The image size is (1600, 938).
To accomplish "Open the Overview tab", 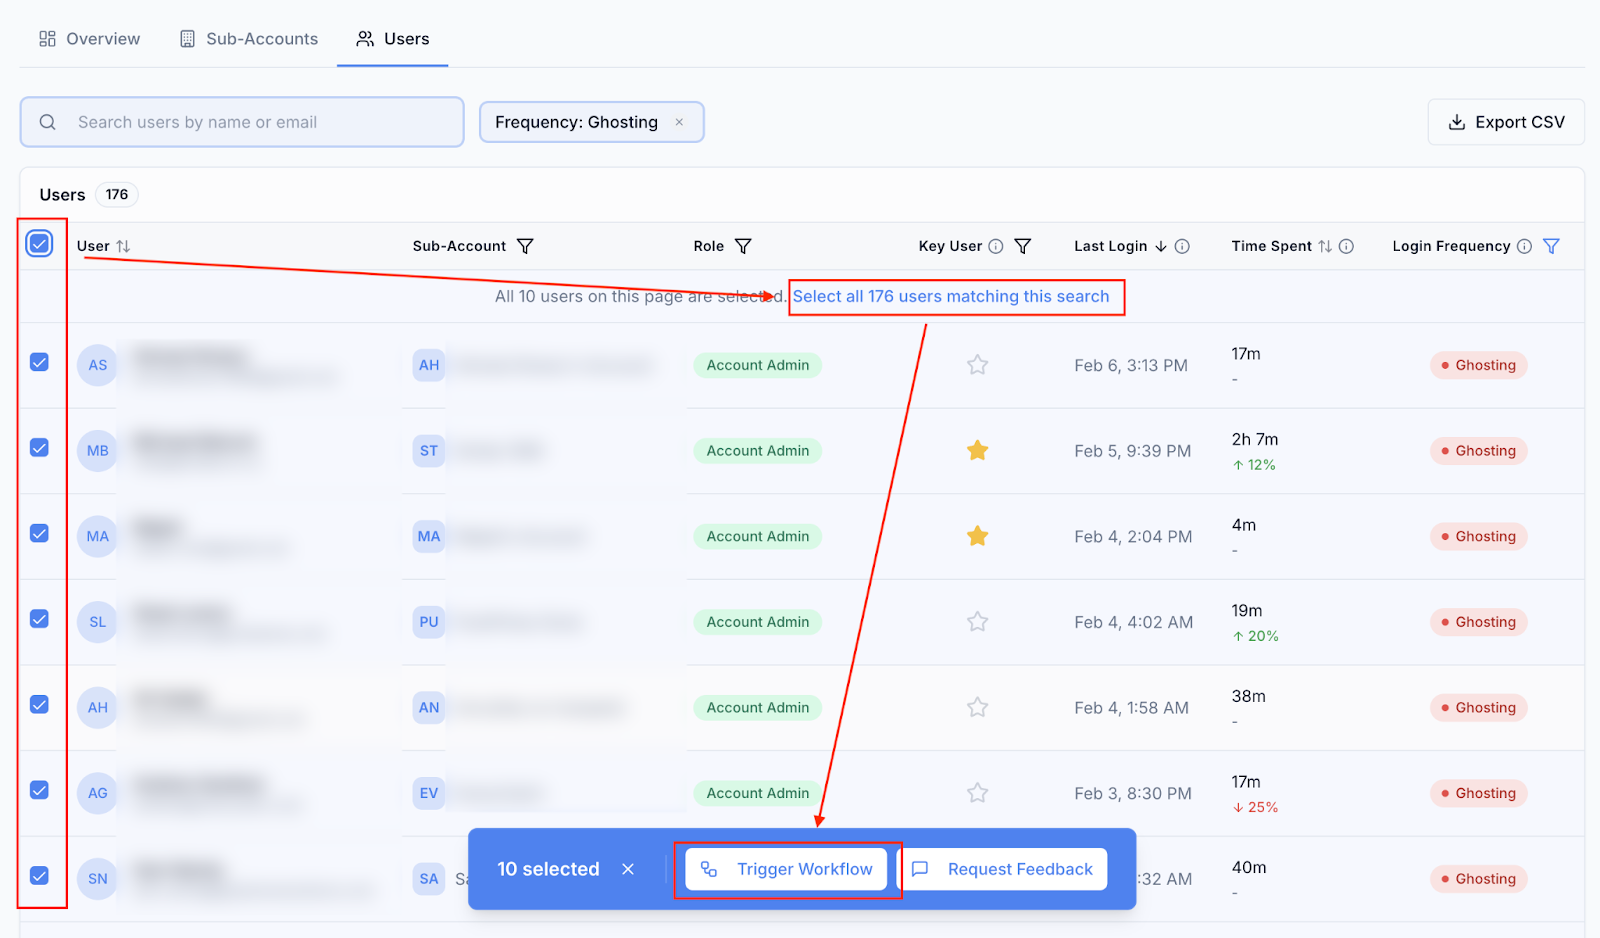I will pyautogui.click(x=90, y=39).
